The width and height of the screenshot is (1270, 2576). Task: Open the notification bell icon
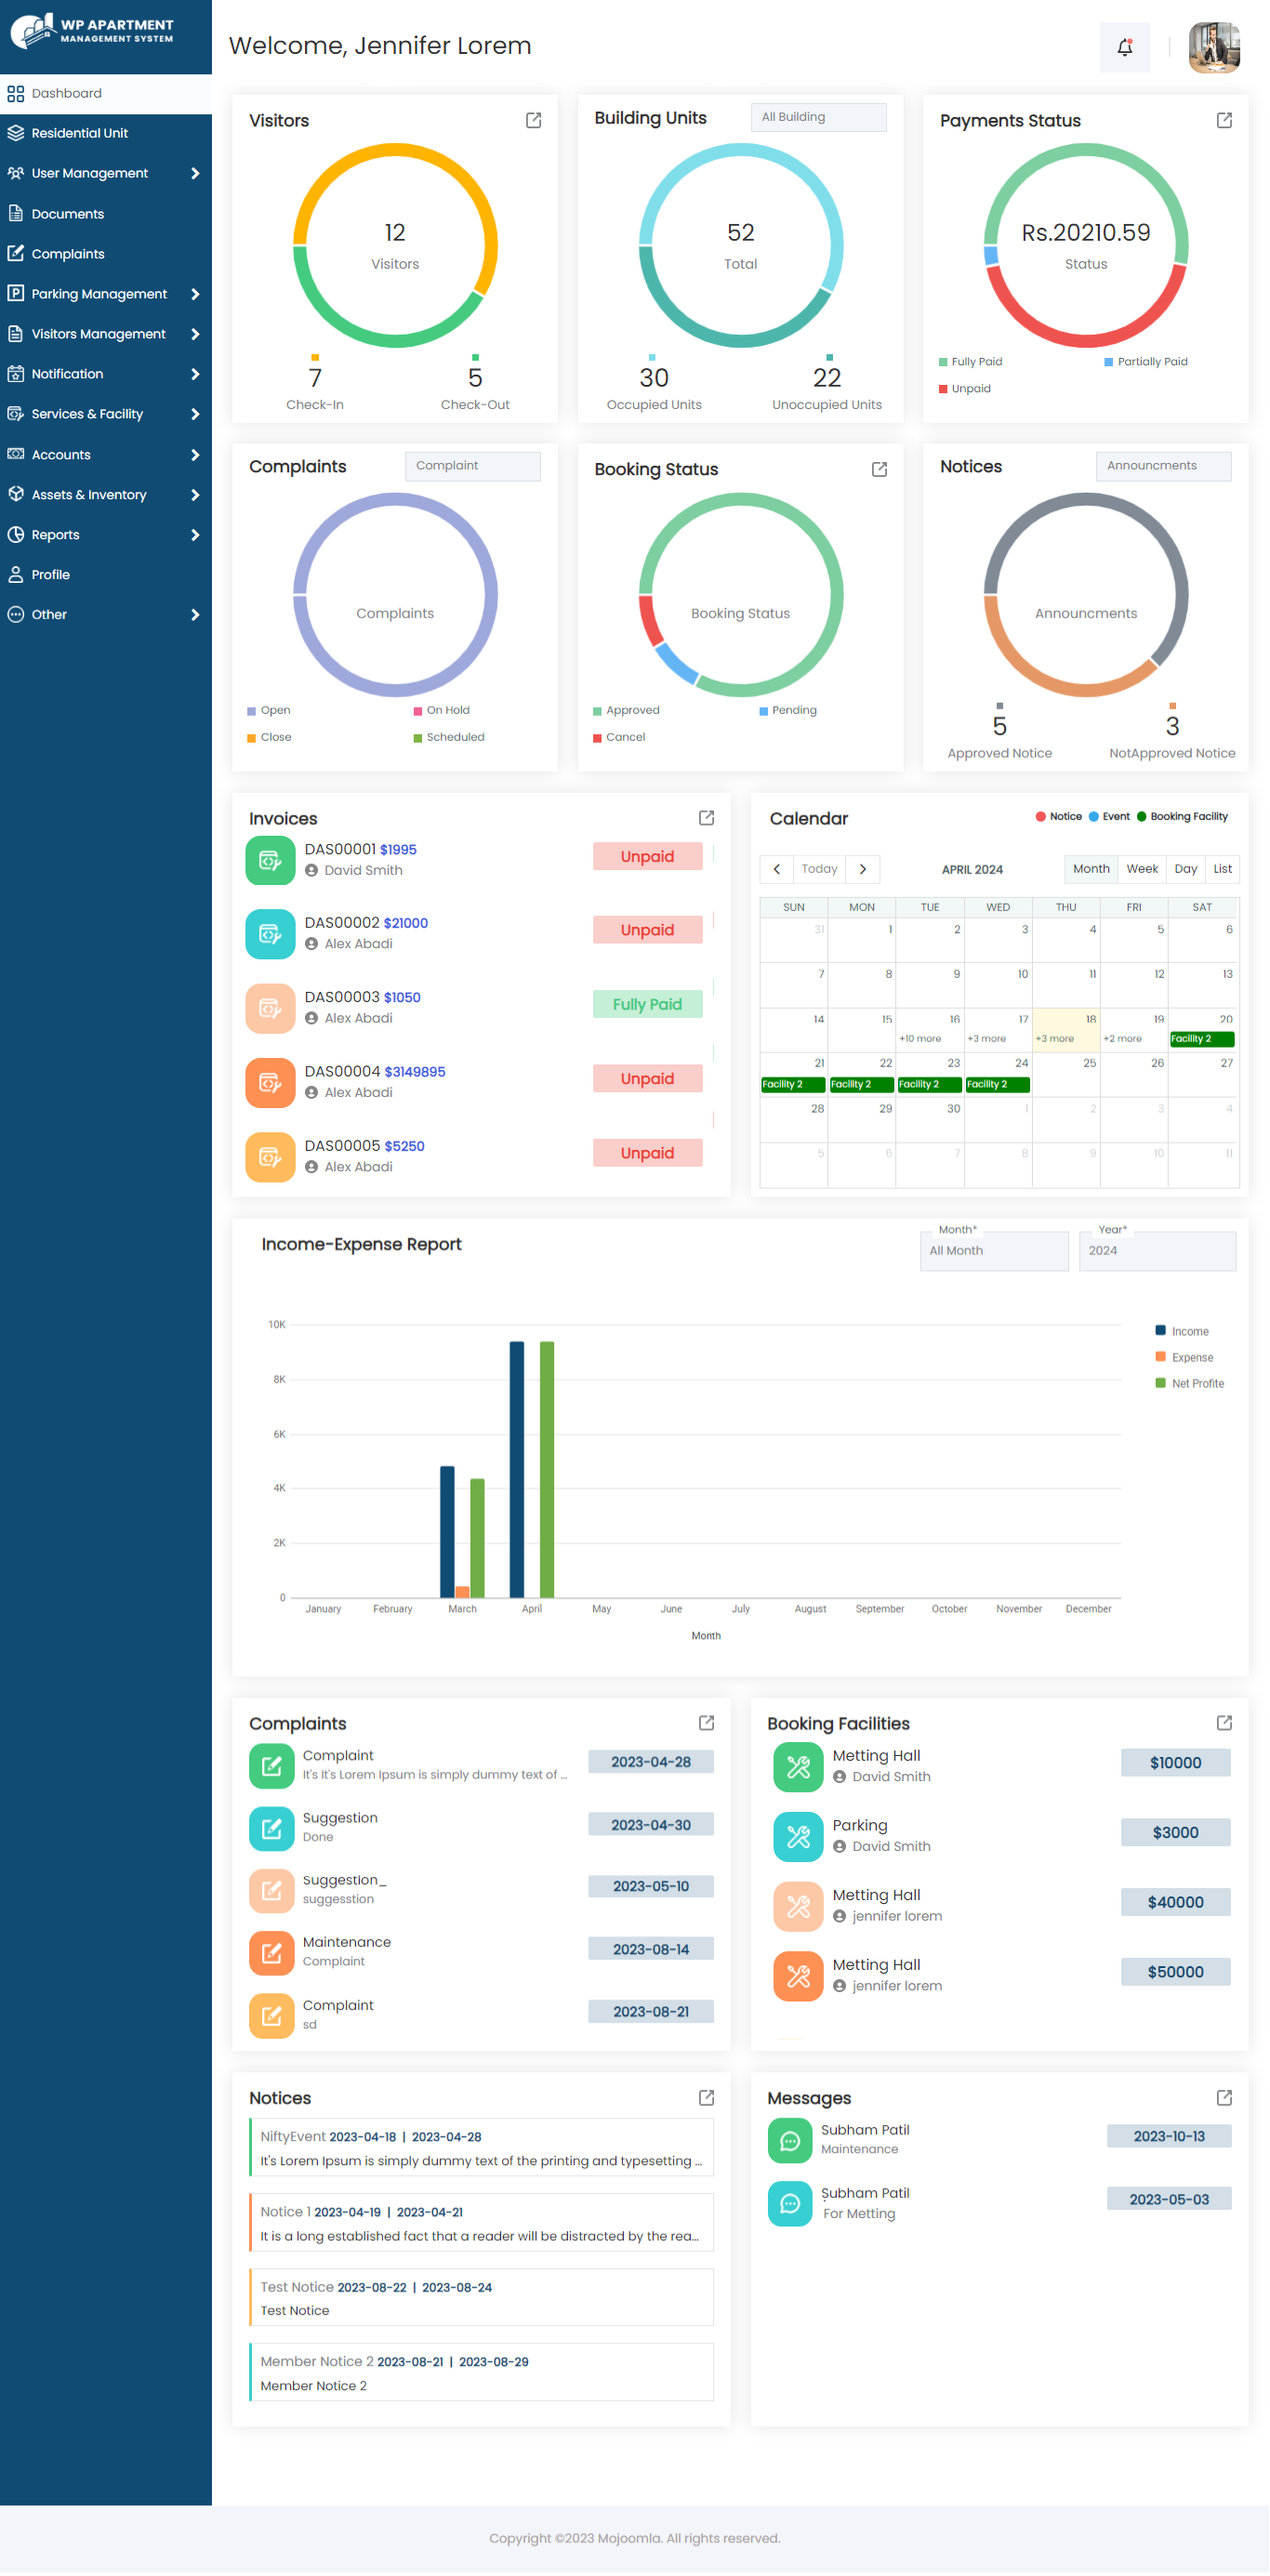pyautogui.click(x=1124, y=46)
